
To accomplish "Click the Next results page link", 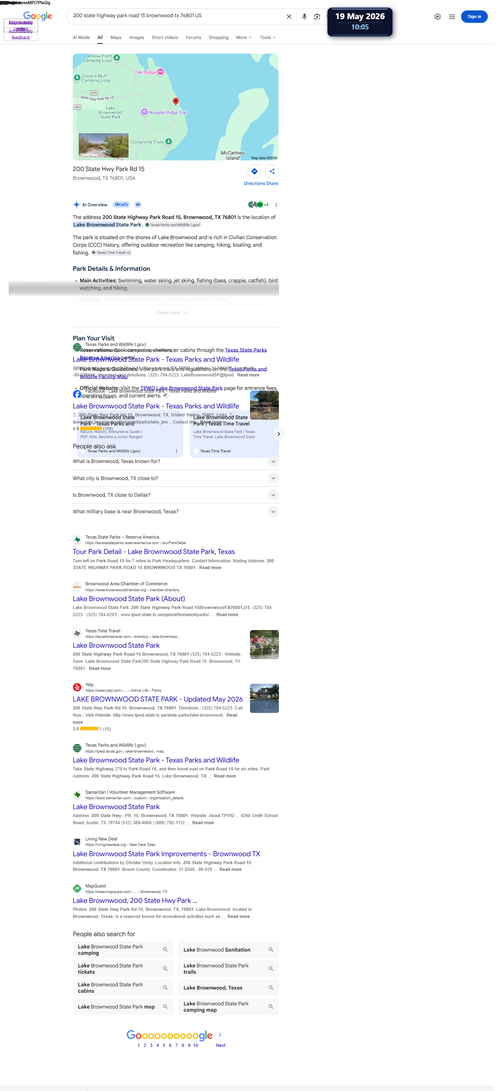I will pyautogui.click(x=220, y=1045).
